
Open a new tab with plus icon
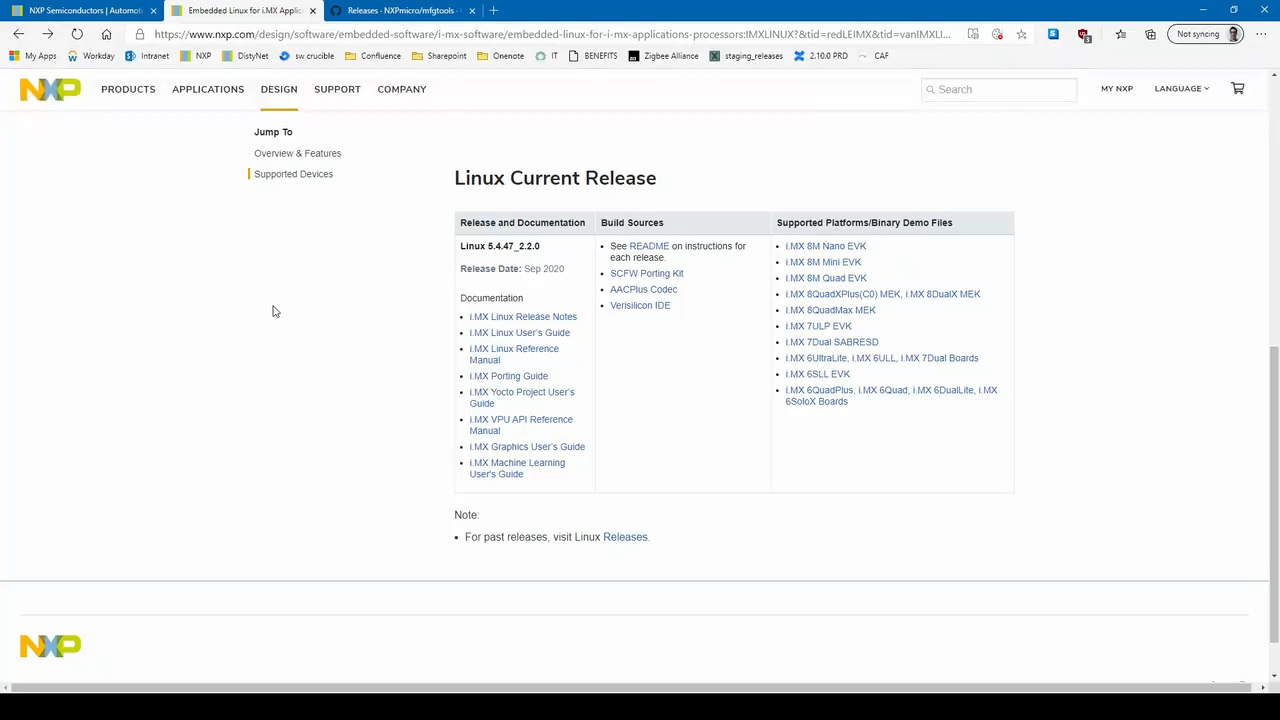(493, 10)
